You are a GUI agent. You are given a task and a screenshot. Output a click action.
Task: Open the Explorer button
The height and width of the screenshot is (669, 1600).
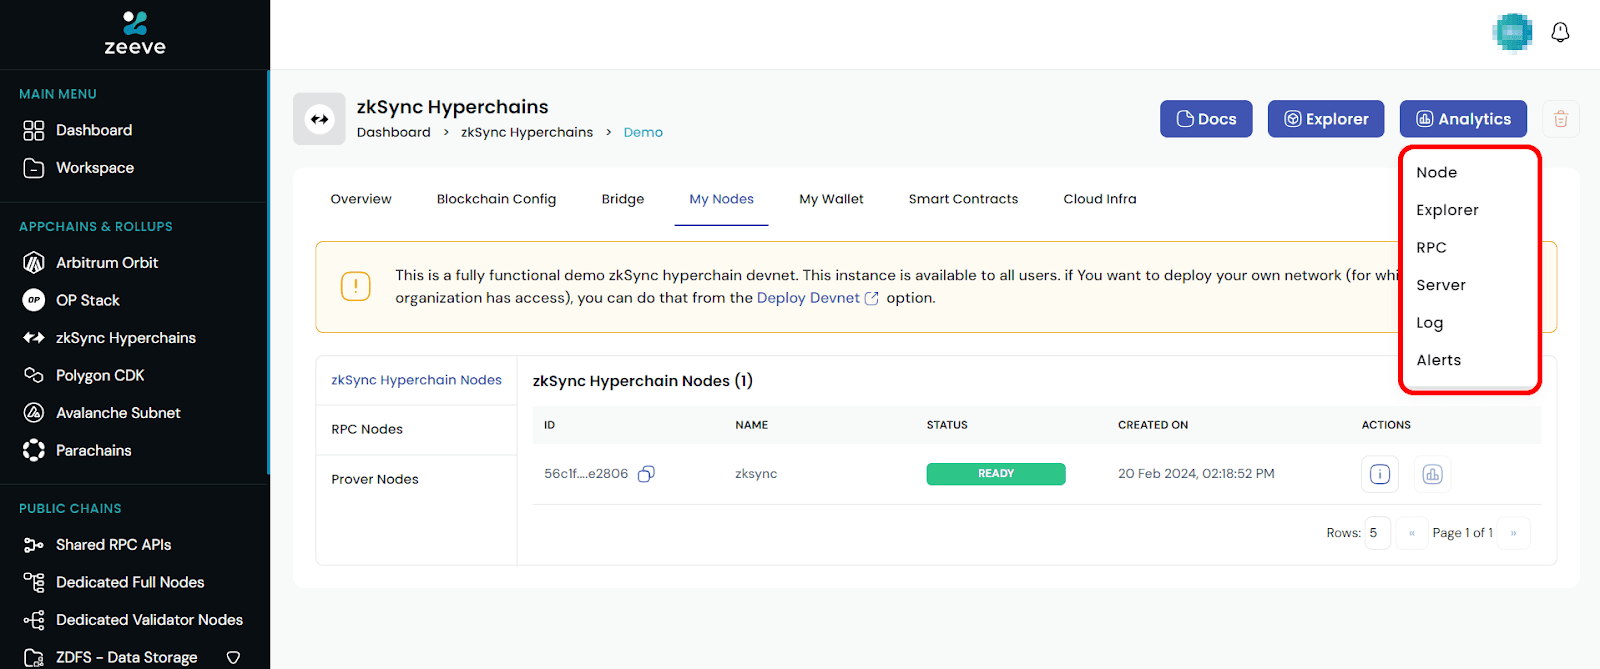1326,119
